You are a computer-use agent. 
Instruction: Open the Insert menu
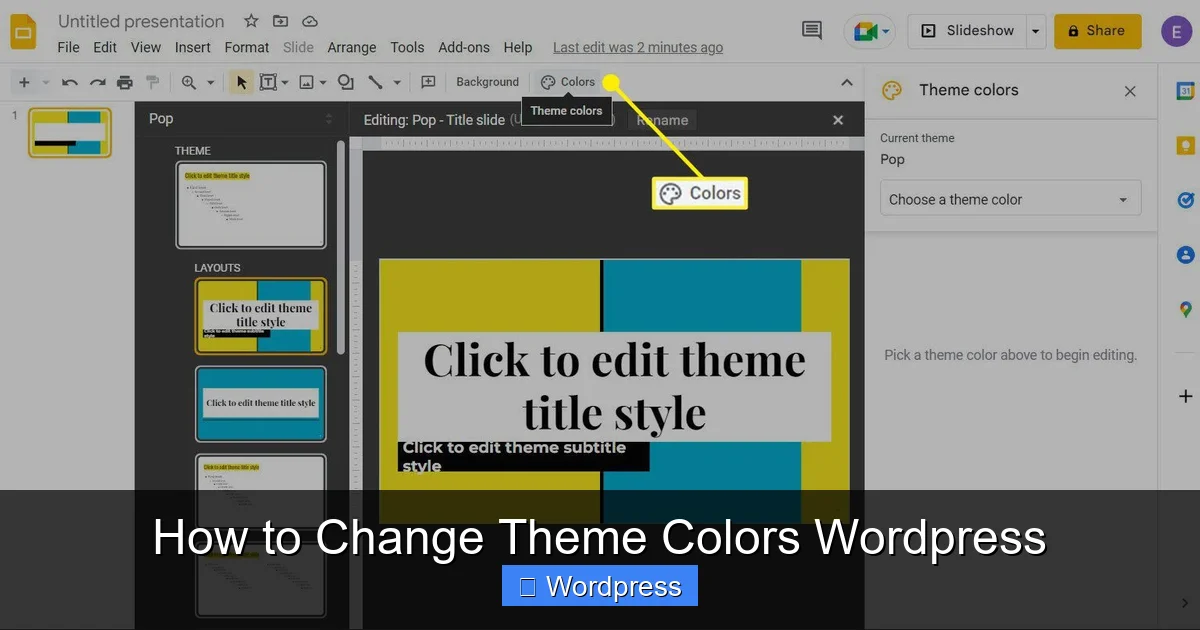coord(192,47)
